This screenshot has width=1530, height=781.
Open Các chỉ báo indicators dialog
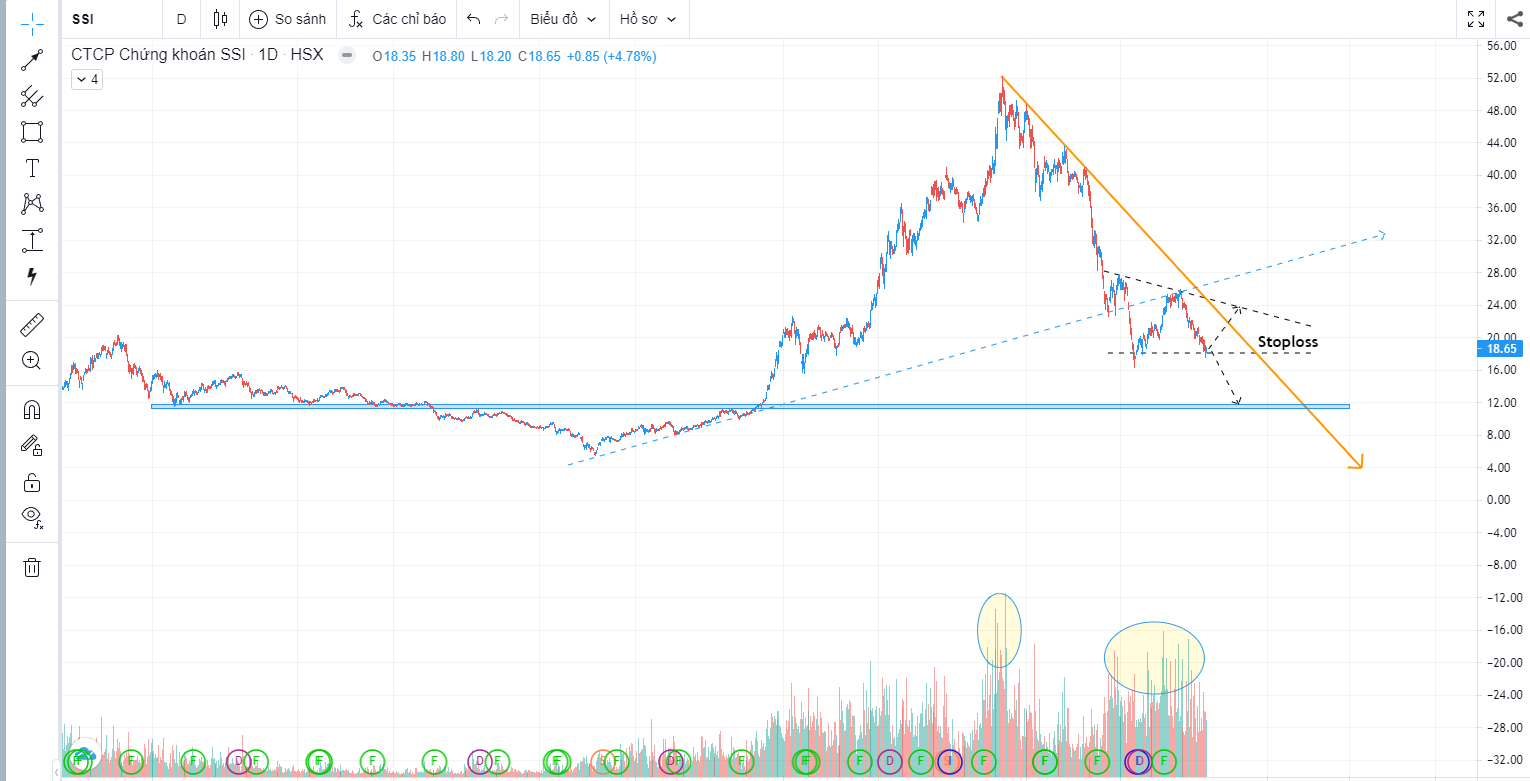[x=396, y=19]
